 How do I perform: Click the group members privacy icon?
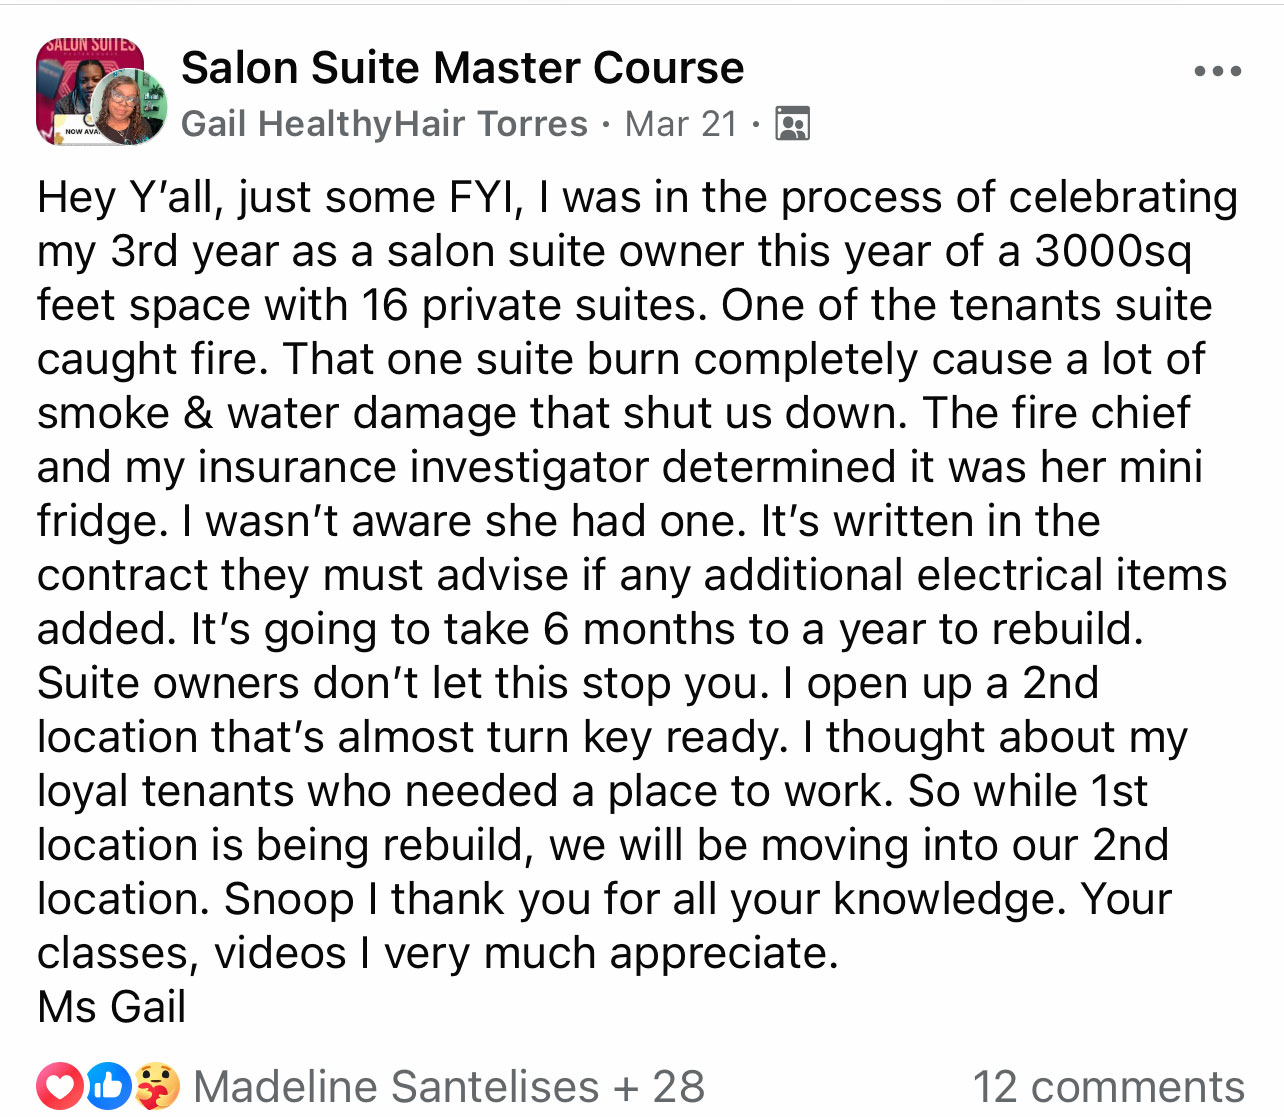point(792,124)
